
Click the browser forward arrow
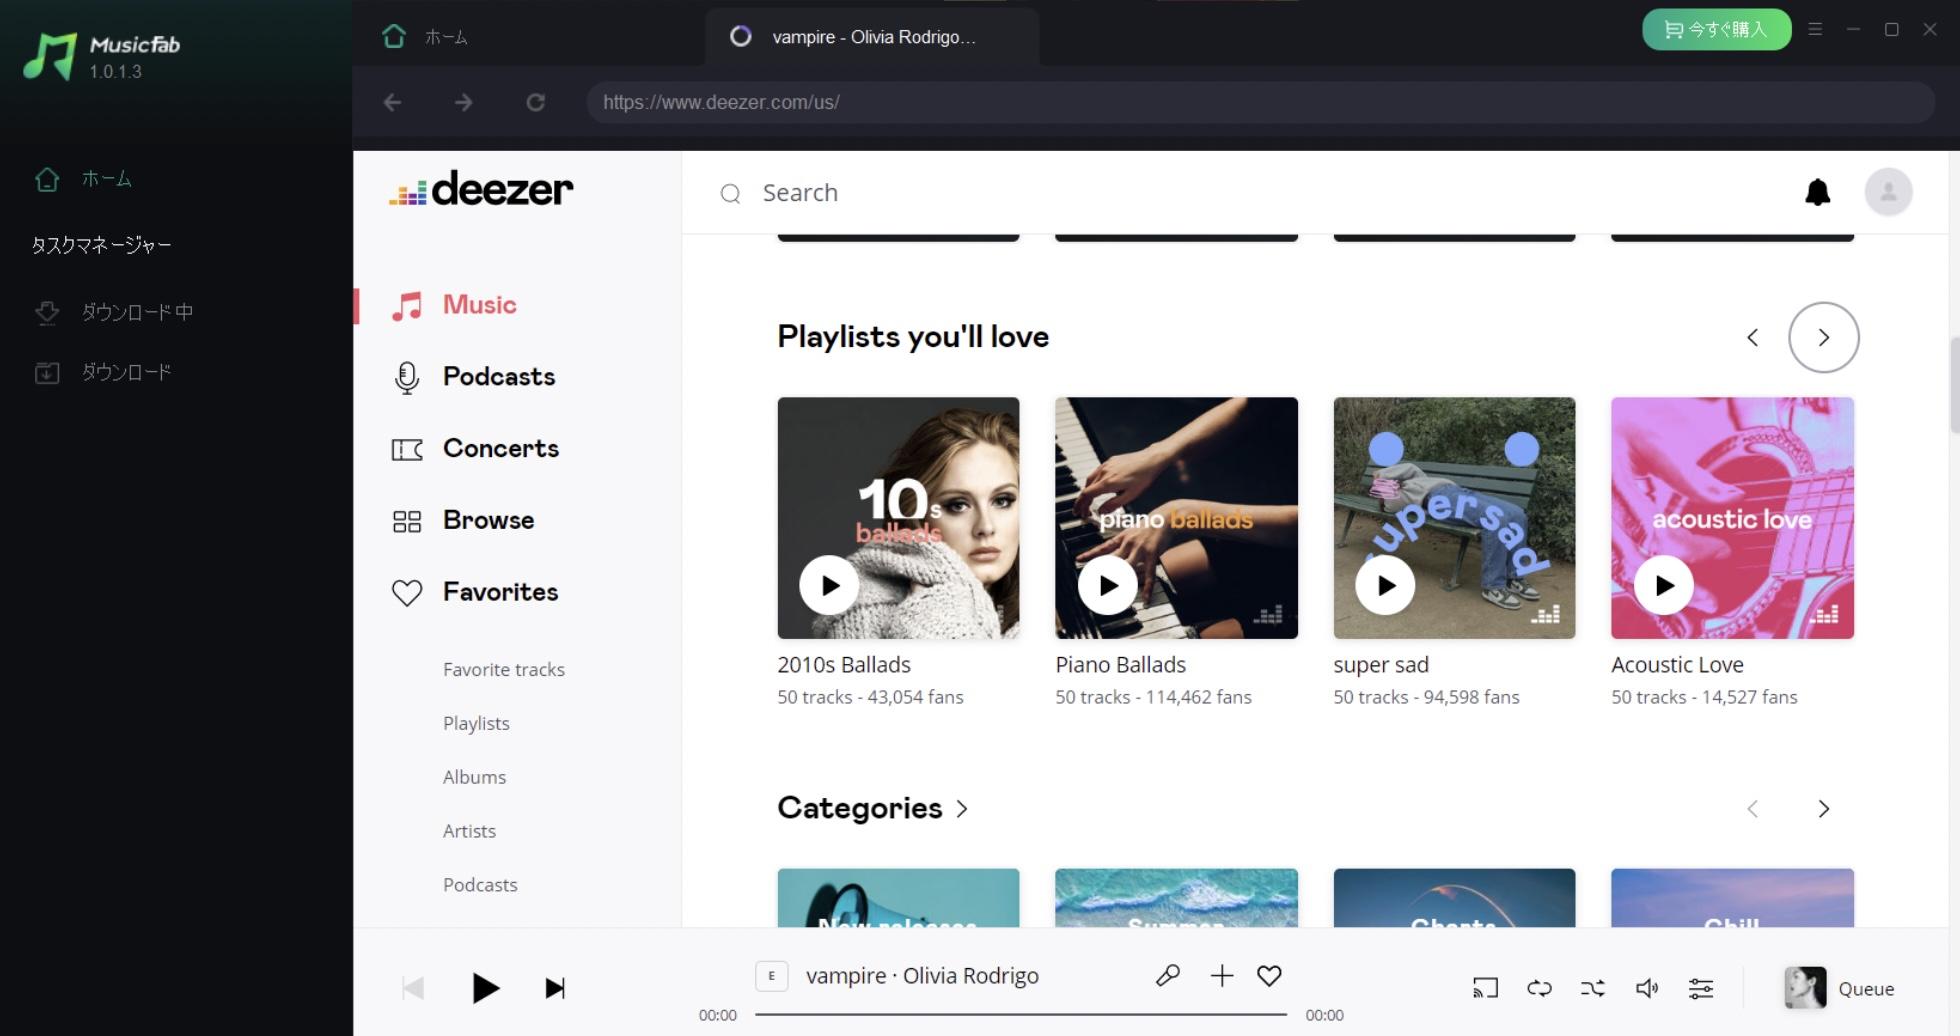tap(463, 102)
